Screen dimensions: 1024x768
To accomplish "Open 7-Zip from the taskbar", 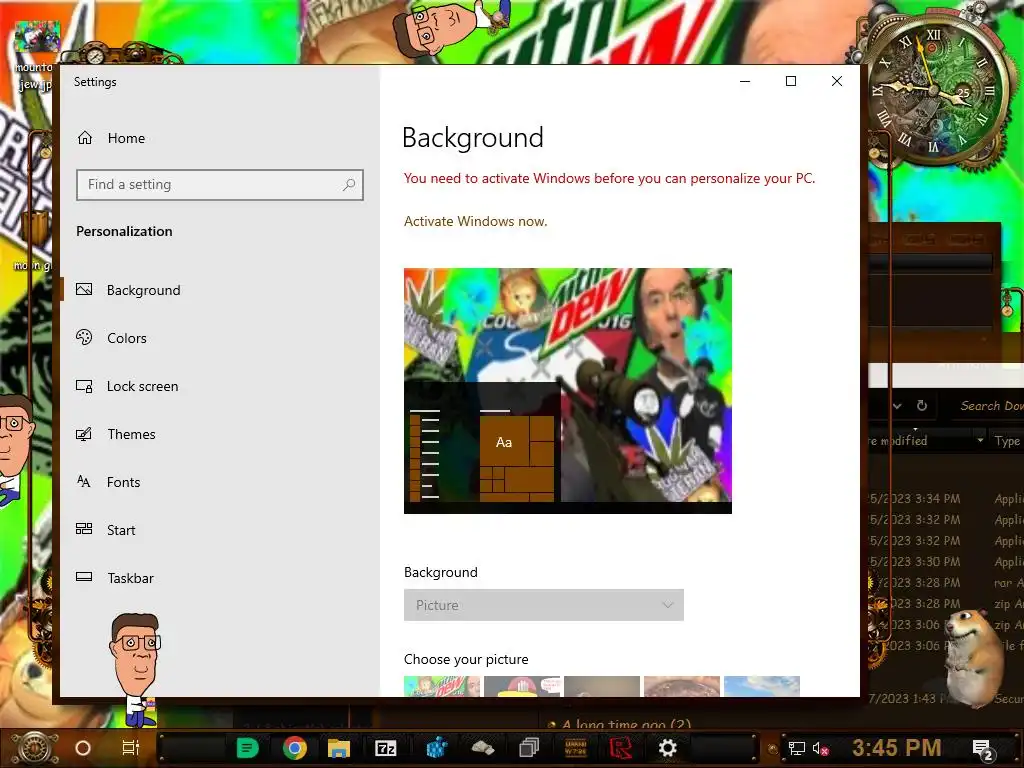I will coord(385,748).
